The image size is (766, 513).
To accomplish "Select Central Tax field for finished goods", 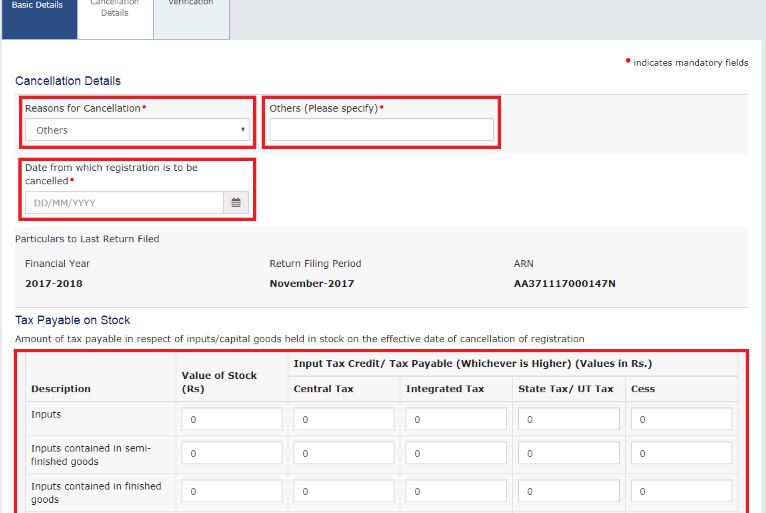I will pyautogui.click(x=343, y=491).
